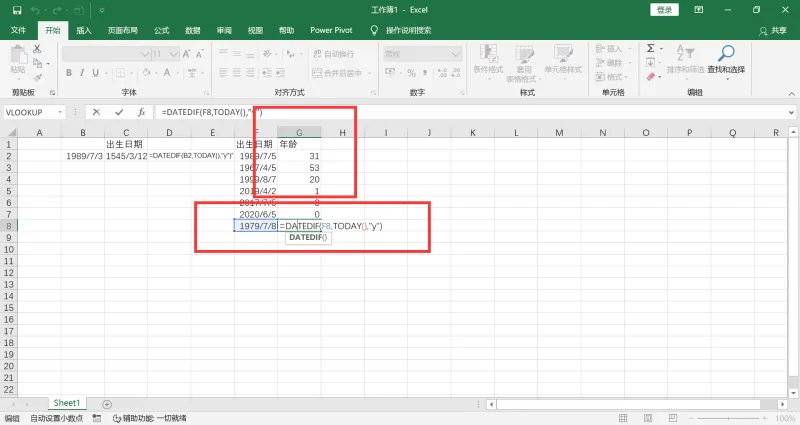Expand the Name Box dropdown showing VLOOKUP
The image size is (800, 425).
(60, 112)
